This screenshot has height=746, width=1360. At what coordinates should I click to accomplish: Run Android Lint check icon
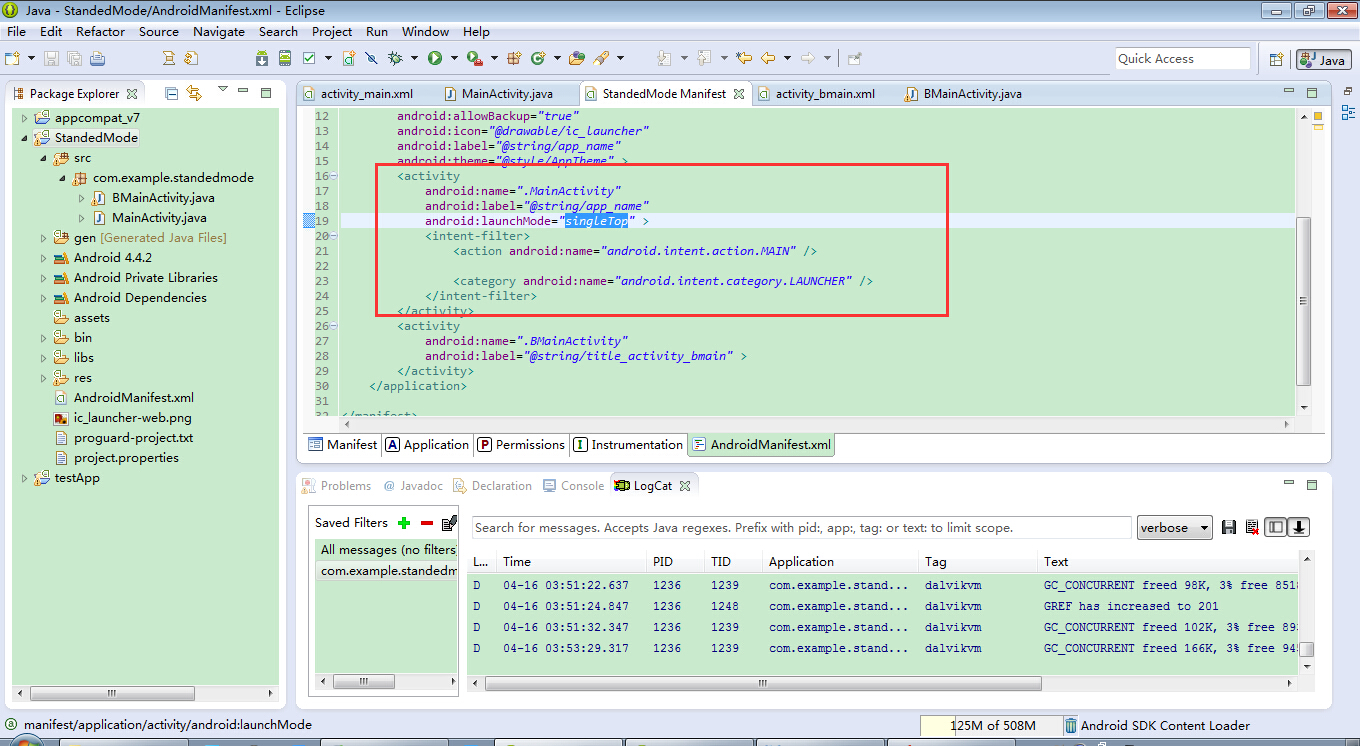tap(309, 58)
